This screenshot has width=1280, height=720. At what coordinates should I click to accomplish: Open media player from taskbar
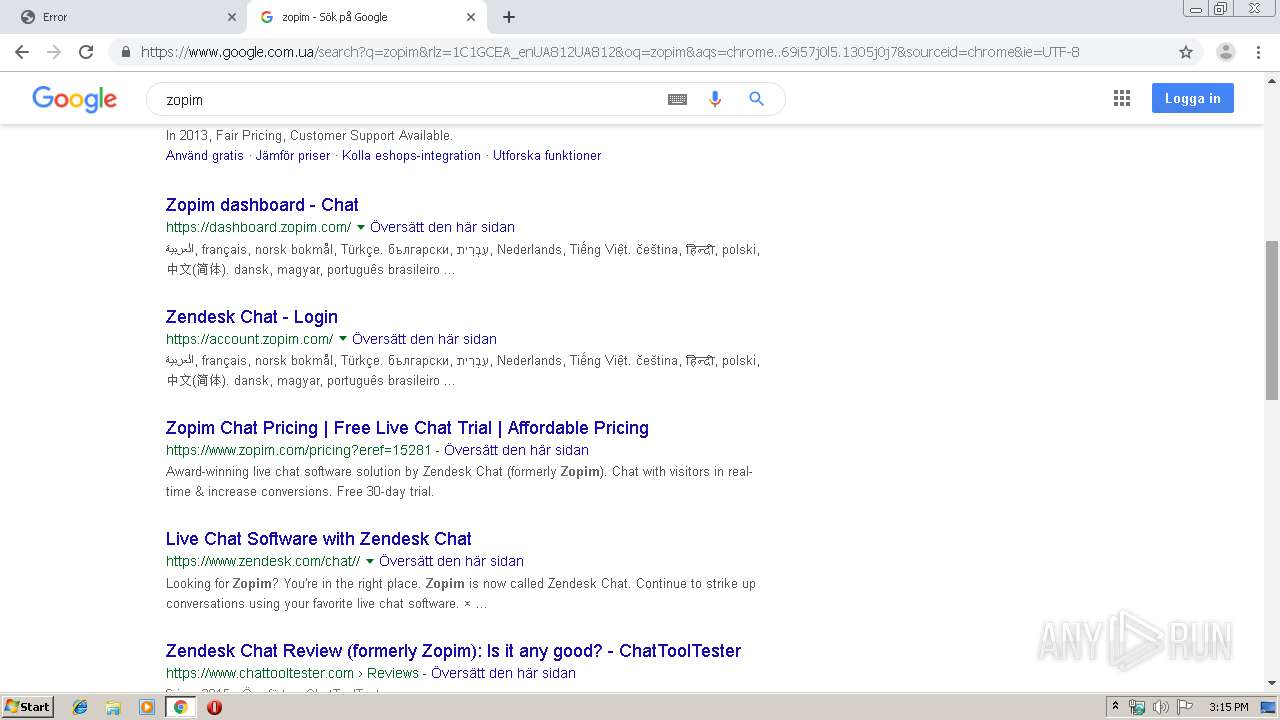tap(147, 707)
